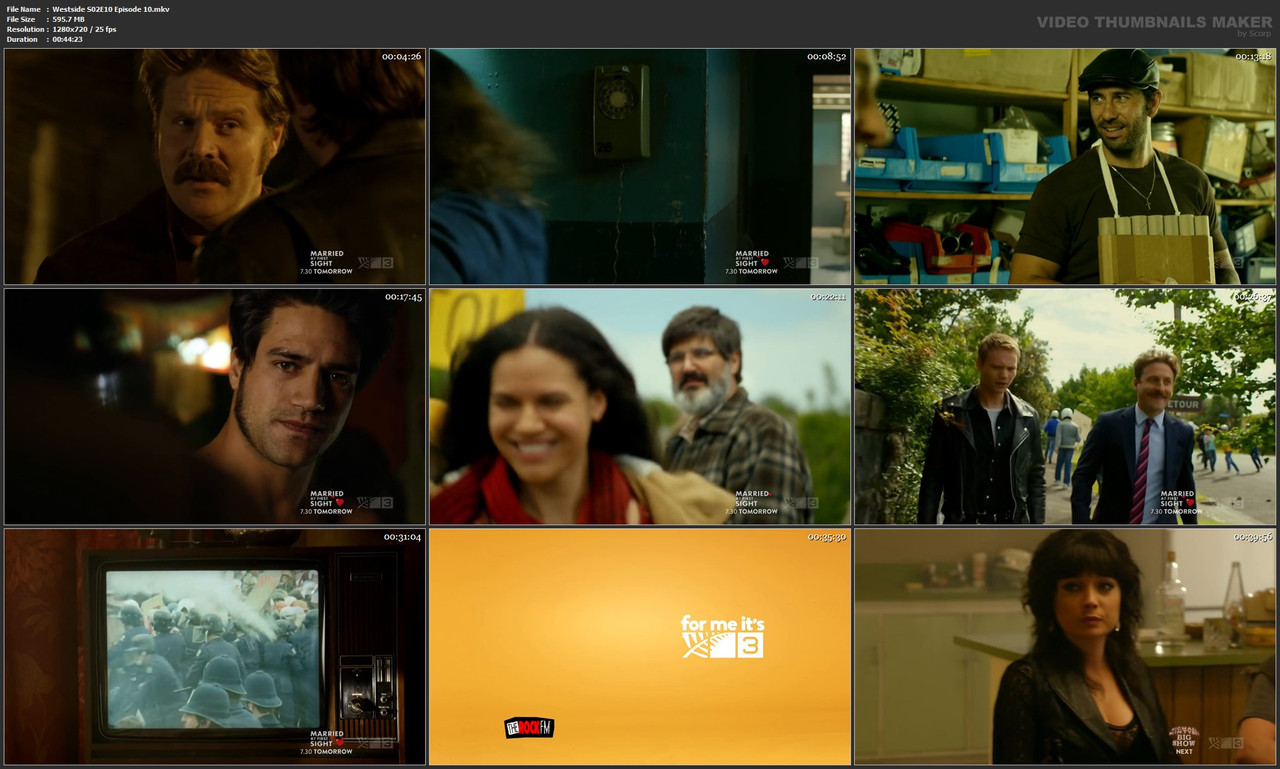
Task: Click the 'Married at First Sight' overlay in first frame
Action: point(326,262)
